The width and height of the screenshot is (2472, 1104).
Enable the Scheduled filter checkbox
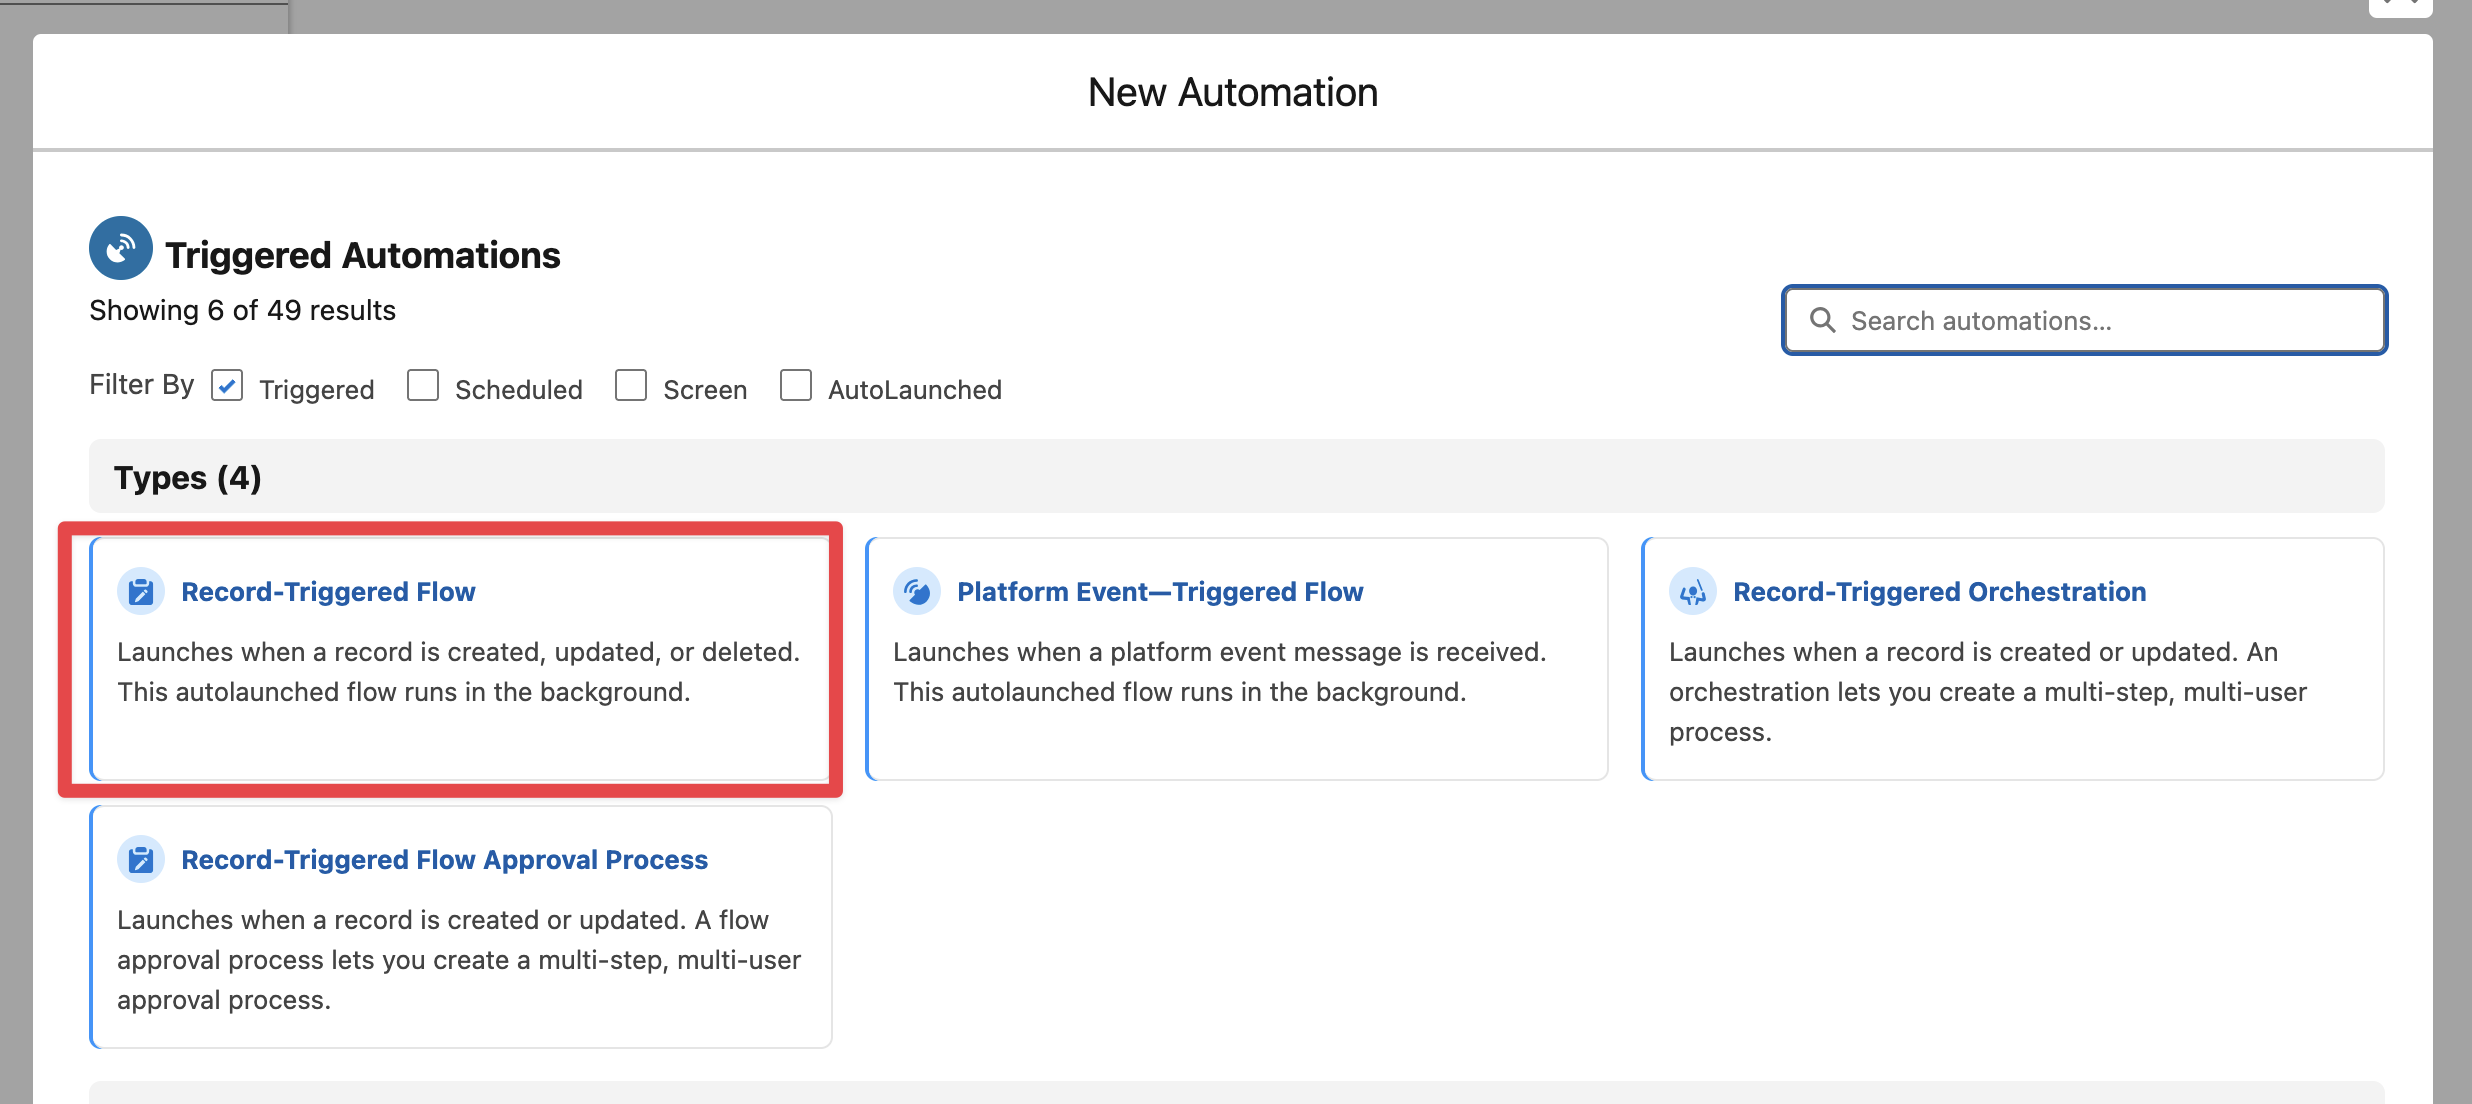tap(423, 386)
